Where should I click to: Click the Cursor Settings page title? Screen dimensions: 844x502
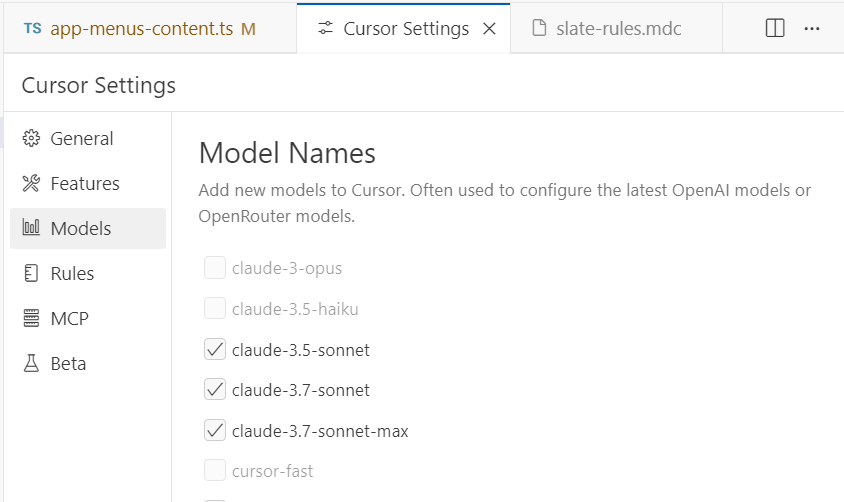(99, 86)
